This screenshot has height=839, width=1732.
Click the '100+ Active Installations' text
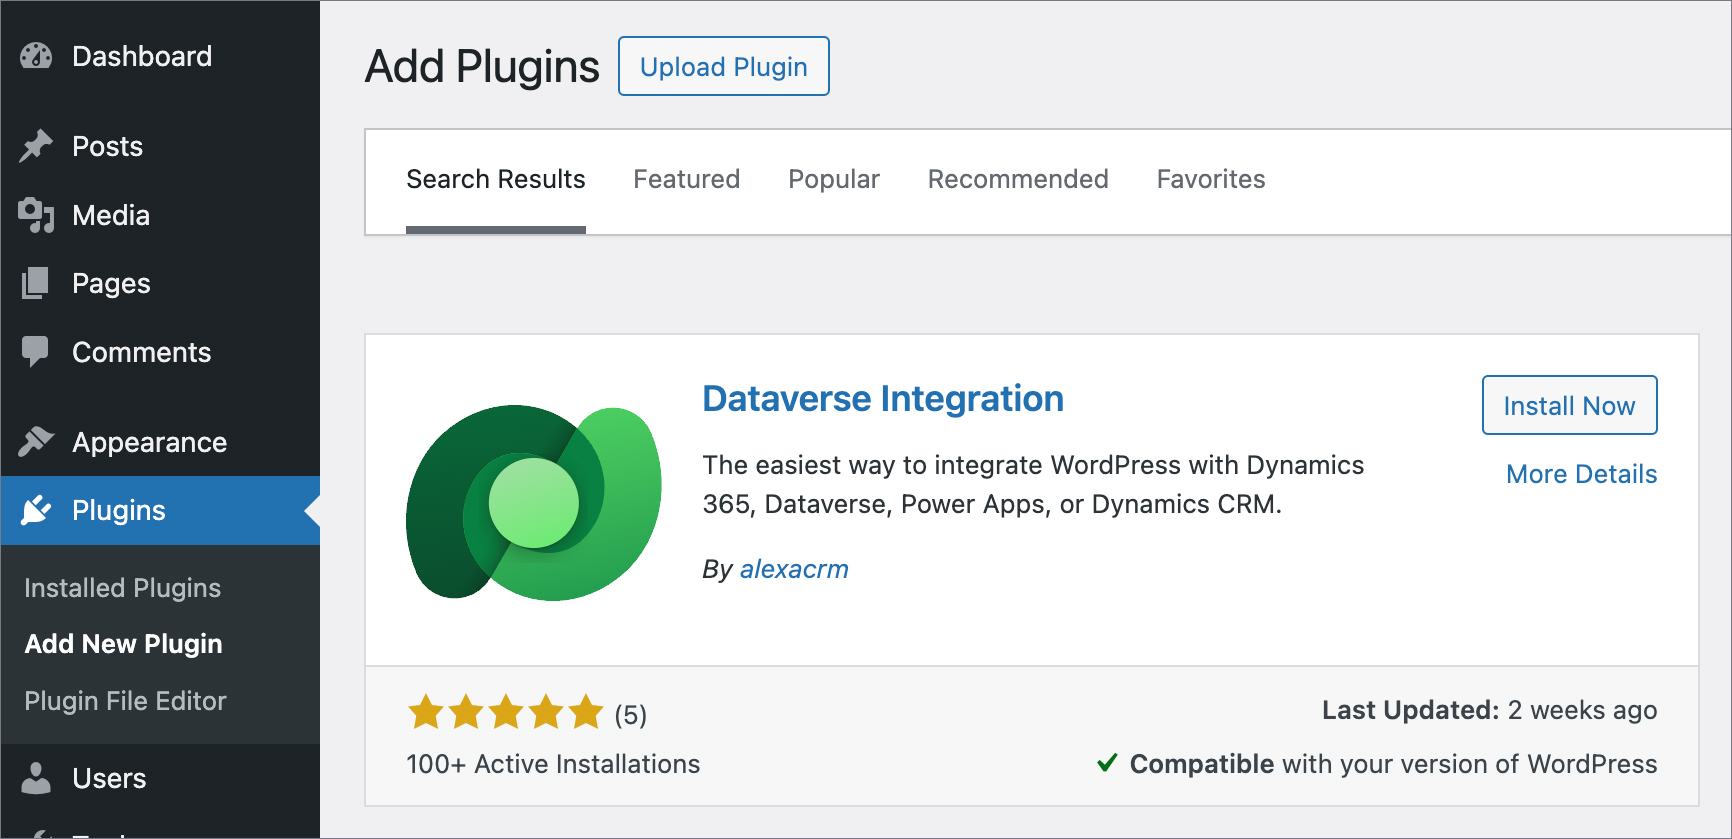click(x=553, y=764)
